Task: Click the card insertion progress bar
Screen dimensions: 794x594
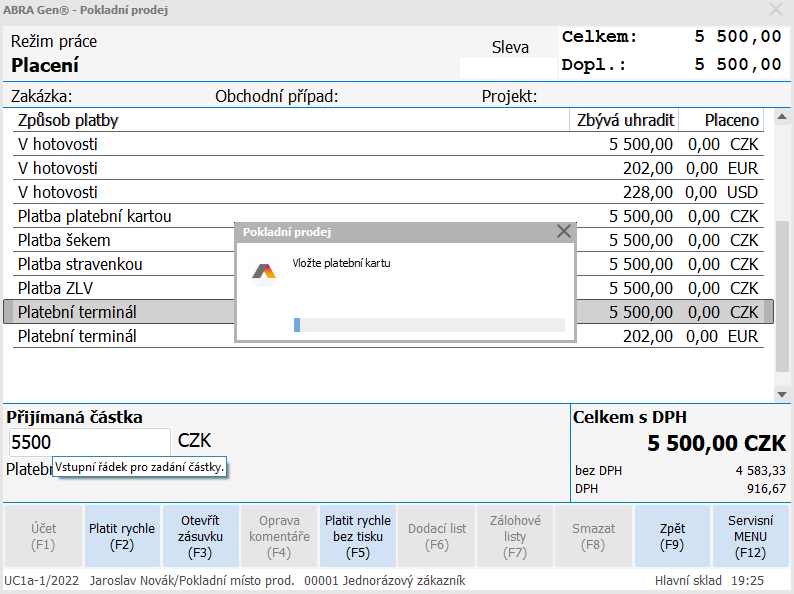Action: [429, 324]
